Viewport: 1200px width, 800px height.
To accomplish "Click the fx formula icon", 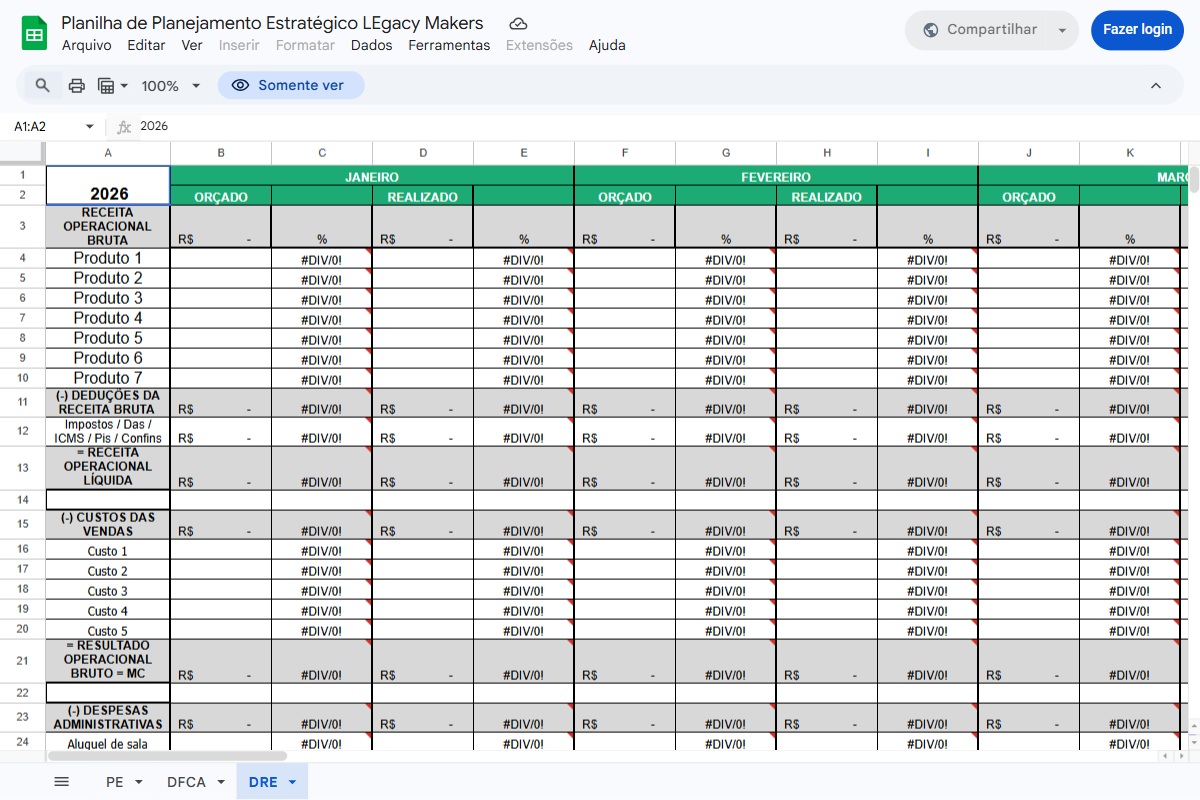I will tap(124, 127).
